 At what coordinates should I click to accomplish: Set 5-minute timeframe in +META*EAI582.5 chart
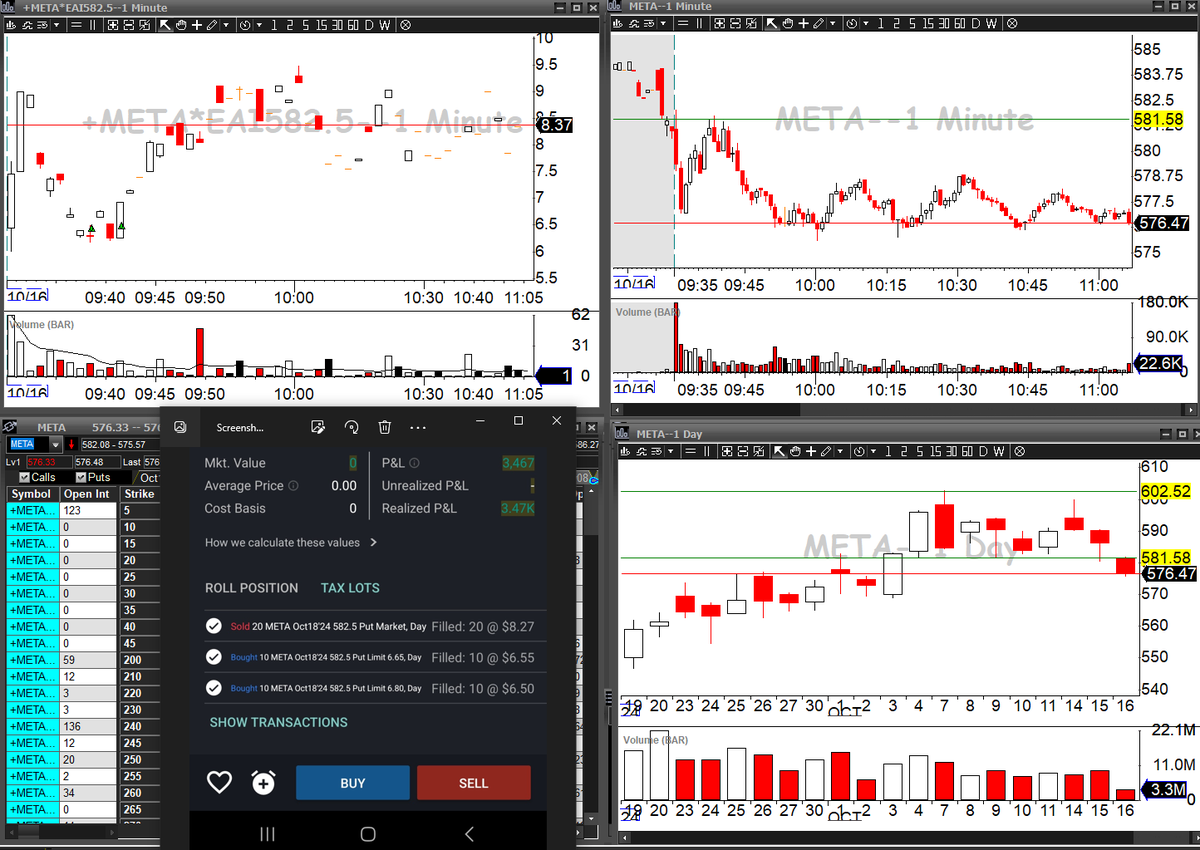[305, 25]
